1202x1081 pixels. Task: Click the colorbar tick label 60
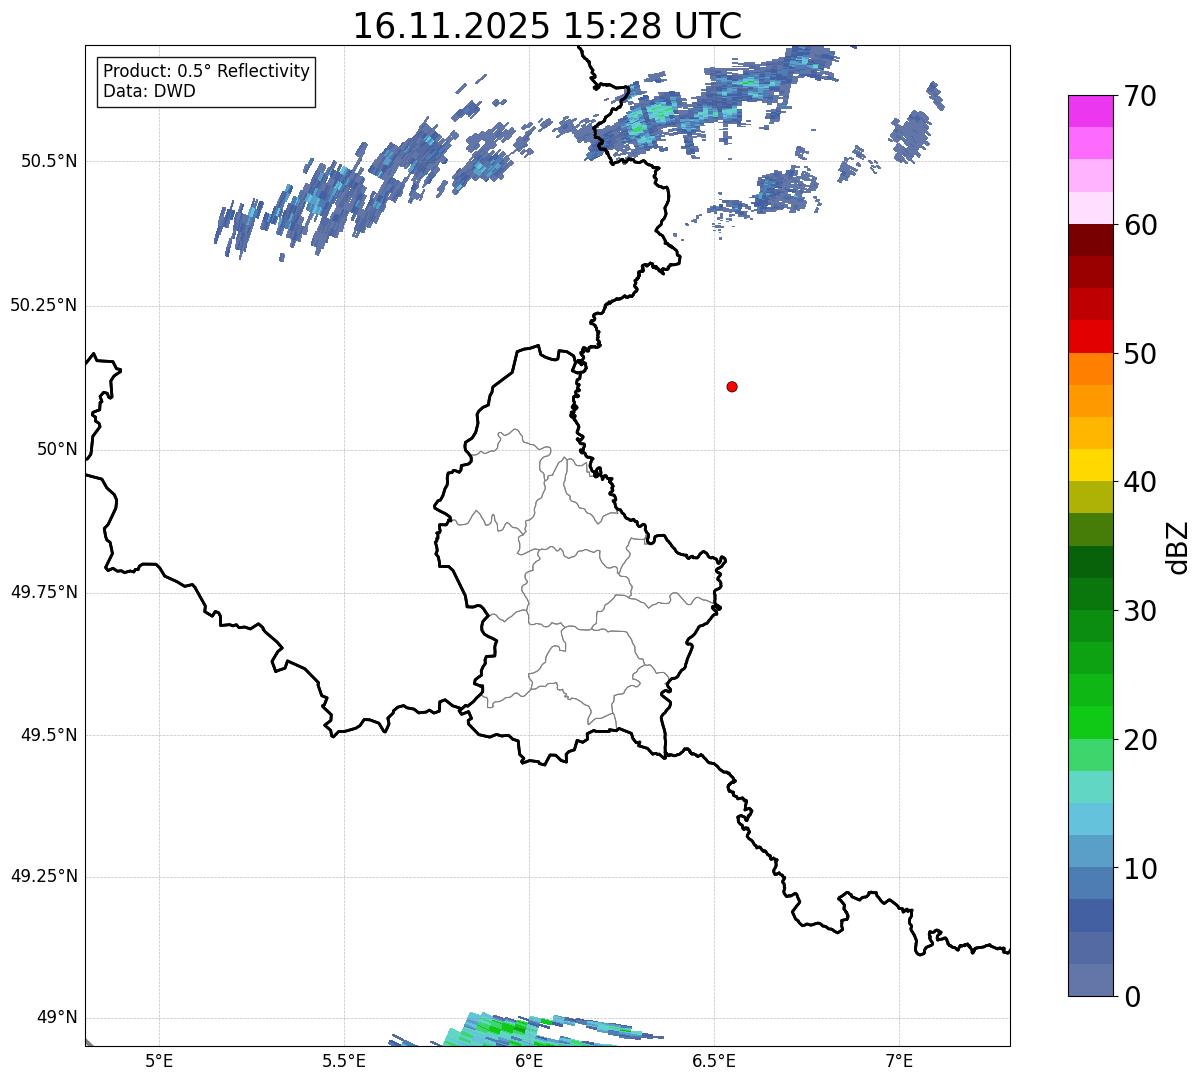[x=1140, y=225]
